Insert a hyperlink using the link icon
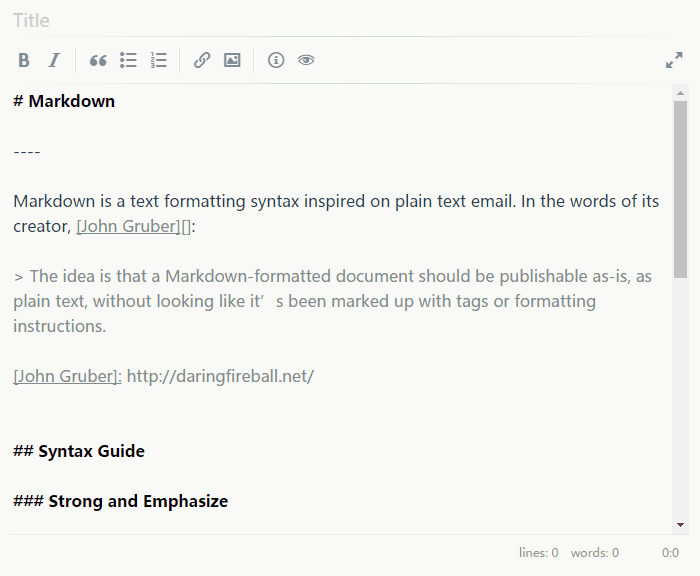The width and height of the screenshot is (700, 576). pyautogui.click(x=202, y=61)
